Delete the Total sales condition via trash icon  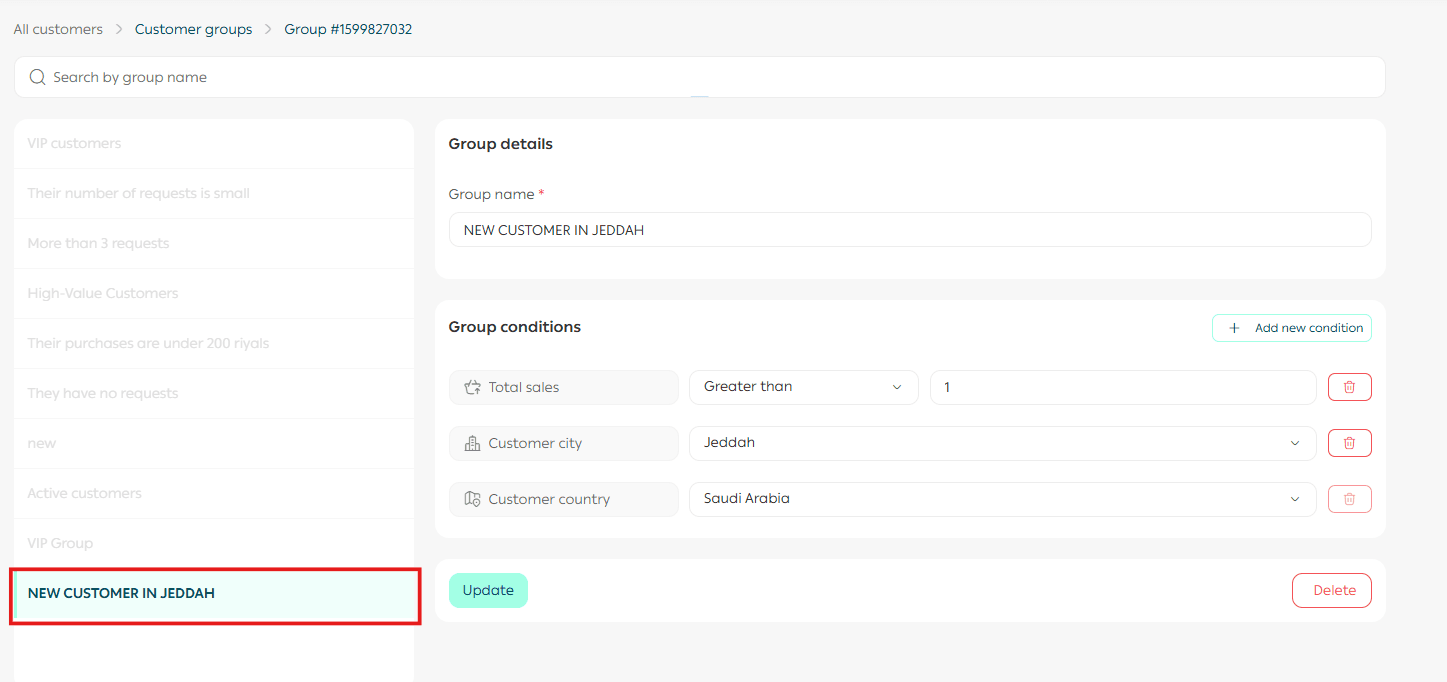pyautogui.click(x=1349, y=387)
